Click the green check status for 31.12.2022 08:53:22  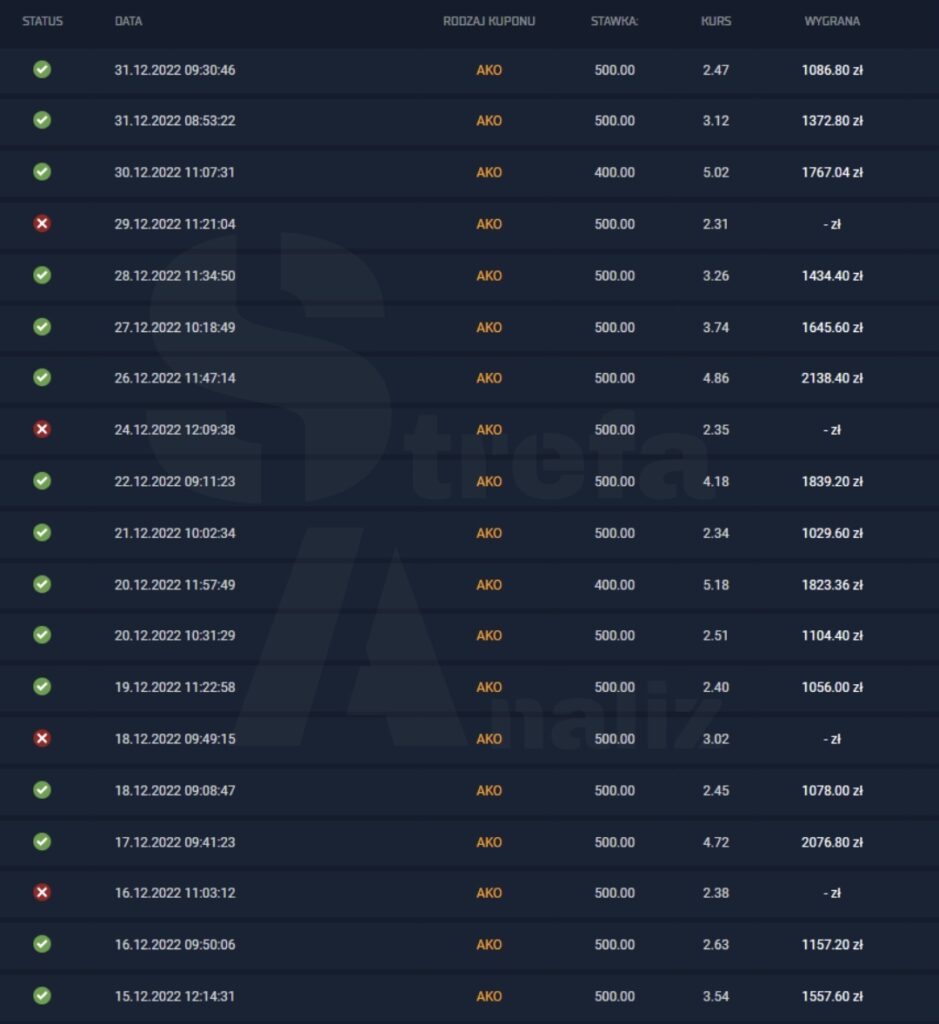42,120
